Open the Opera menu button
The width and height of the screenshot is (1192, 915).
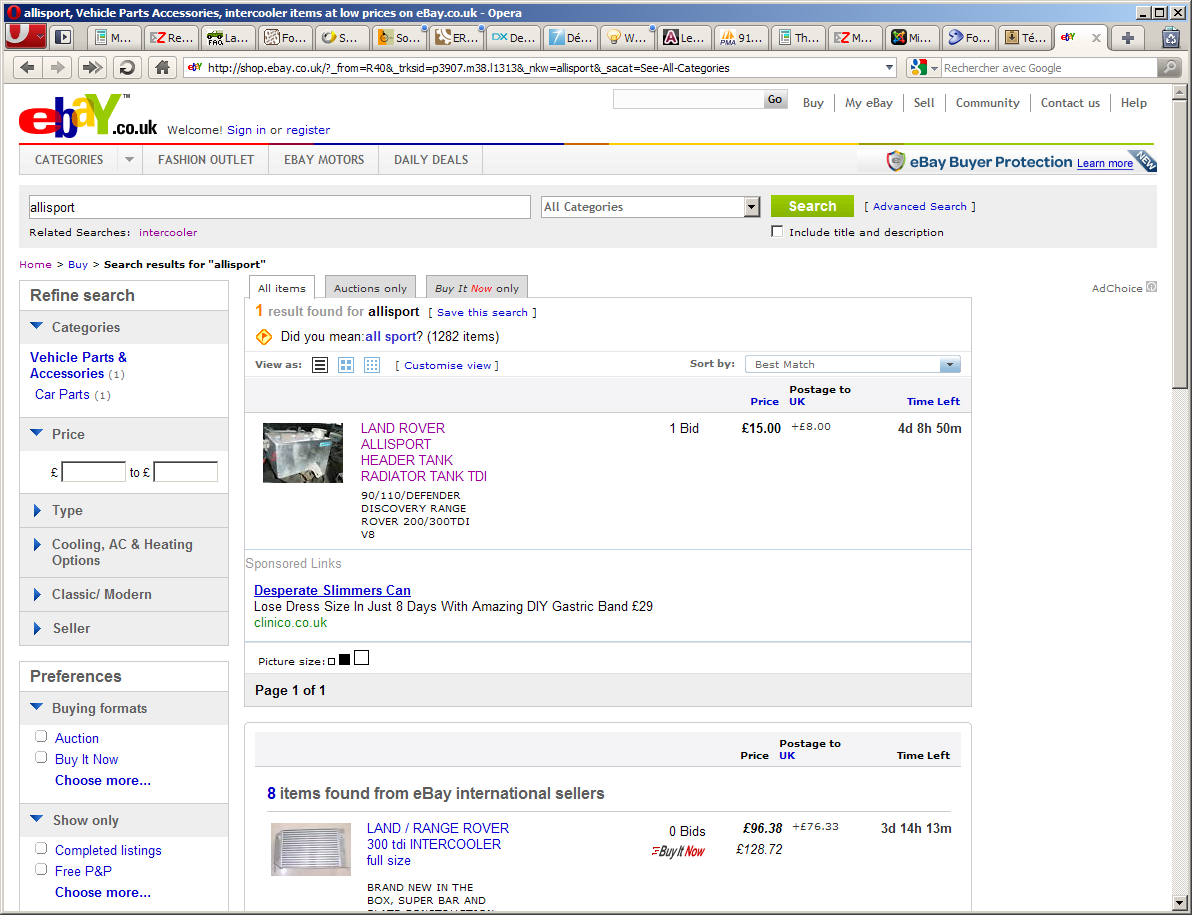pyautogui.click(x=24, y=37)
